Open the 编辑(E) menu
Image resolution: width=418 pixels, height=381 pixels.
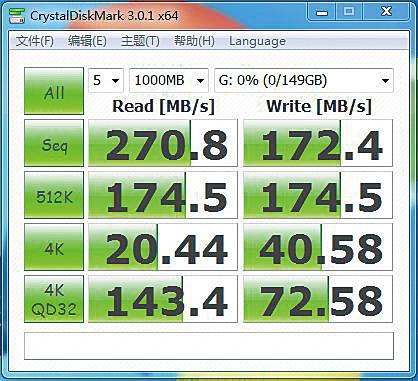[x=87, y=41]
